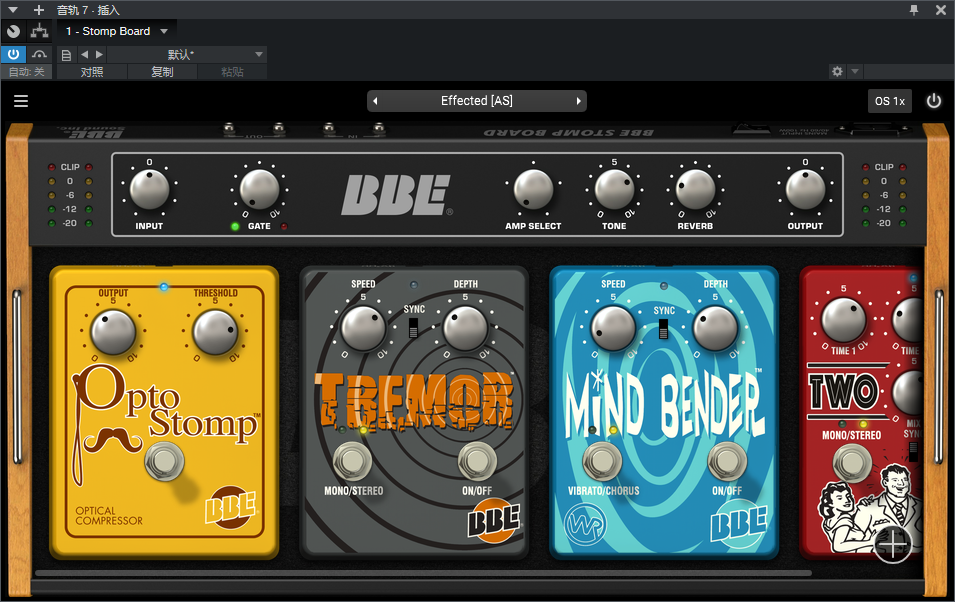Viewport: 955px width, 602px height.
Task: Open the plugin hamburger menu
Action: 21,101
